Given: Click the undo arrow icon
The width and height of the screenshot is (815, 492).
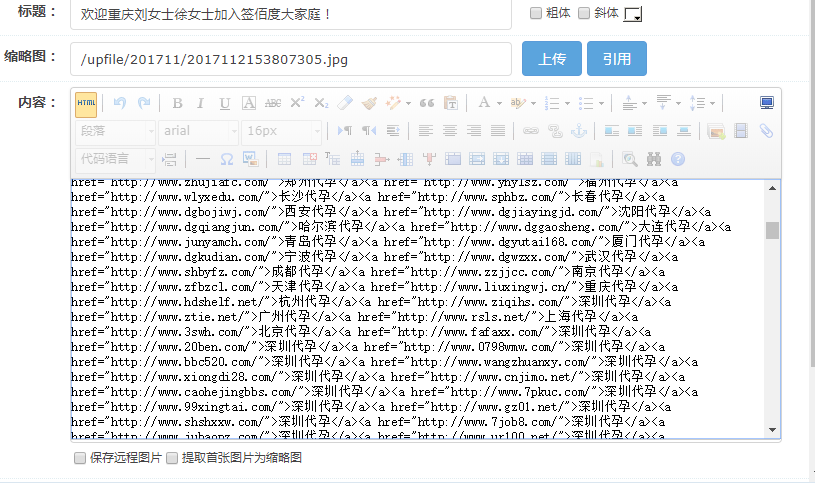Looking at the screenshot, I should point(120,103).
